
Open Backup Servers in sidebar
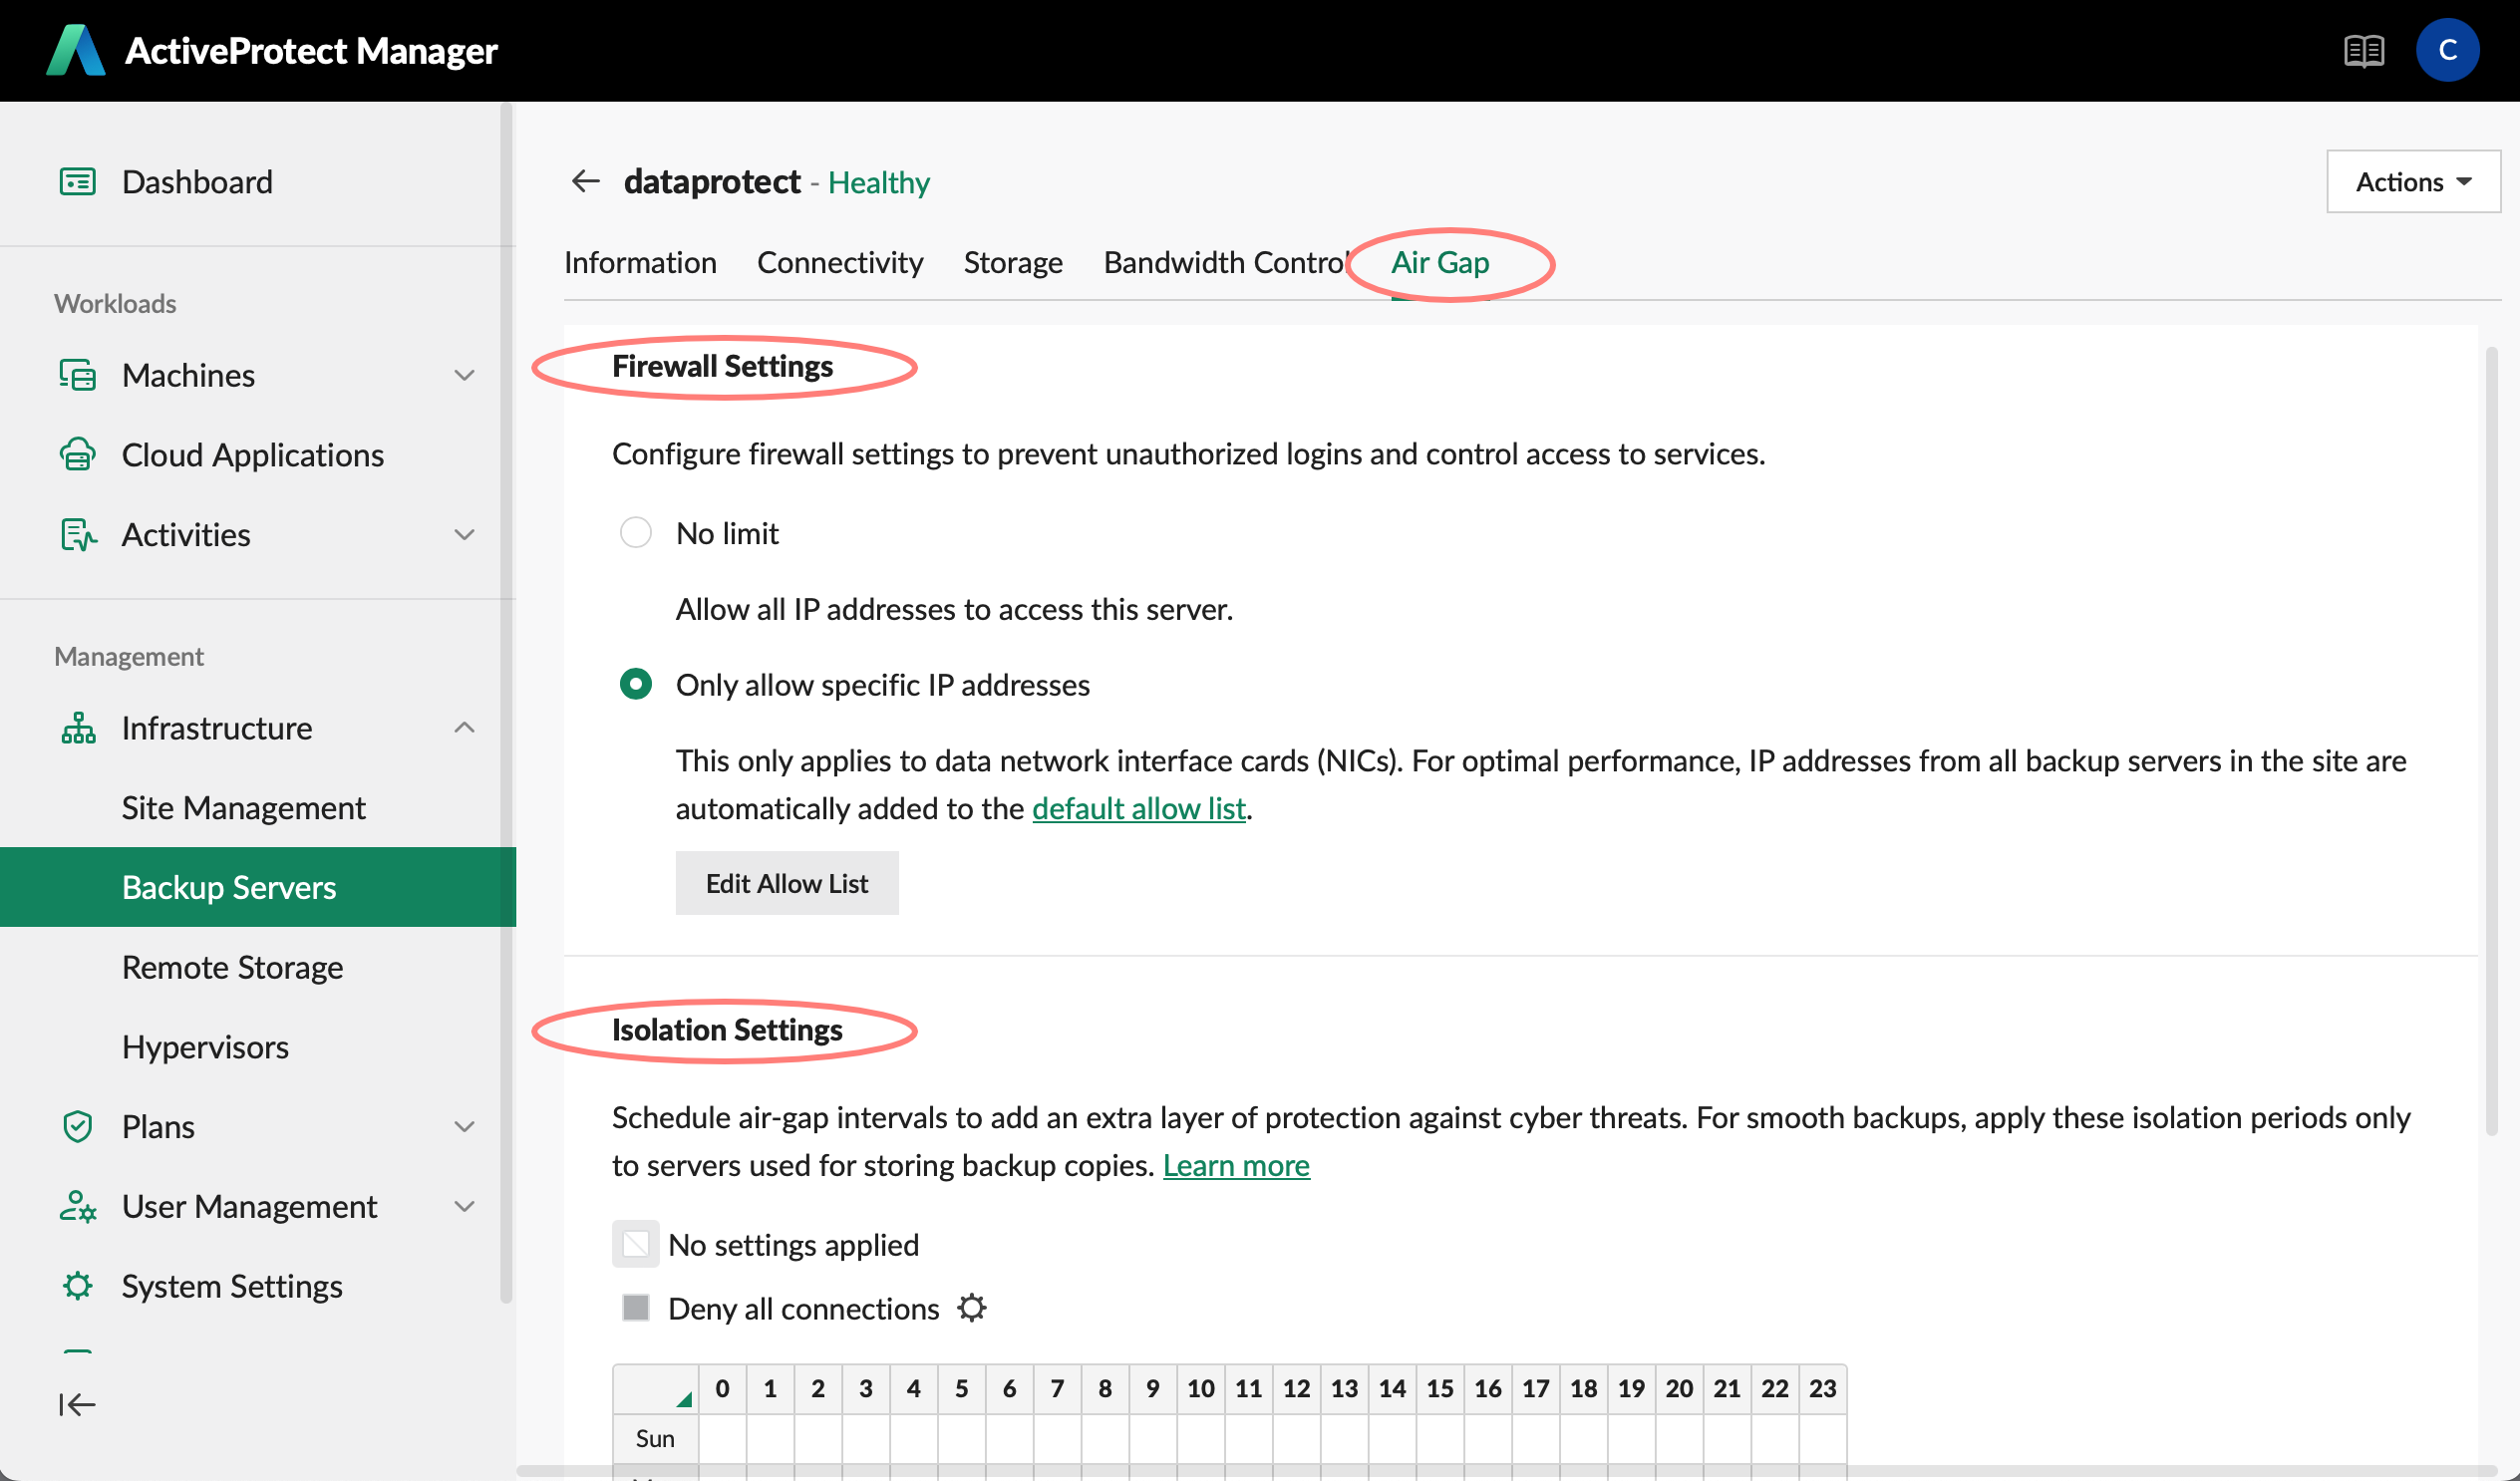258,887
